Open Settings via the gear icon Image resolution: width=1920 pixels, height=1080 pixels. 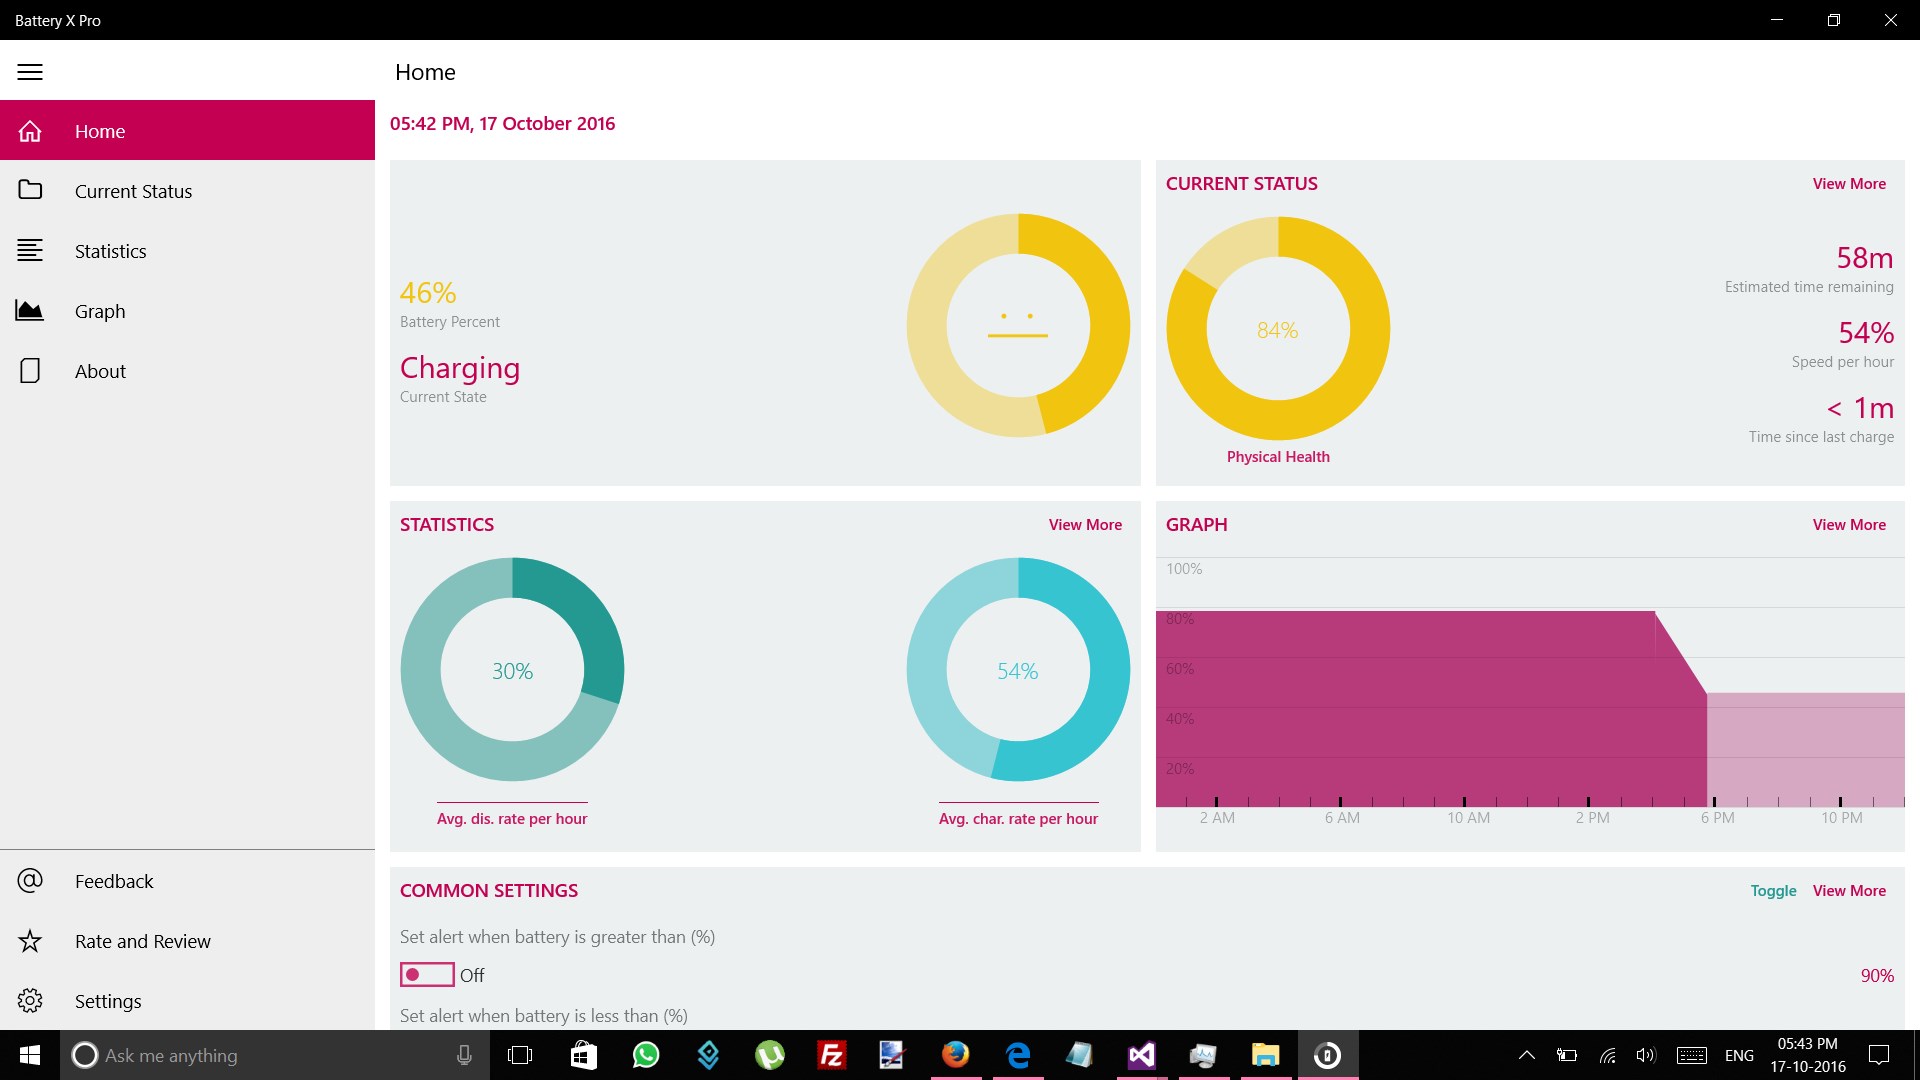click(x=30, y=1001)
